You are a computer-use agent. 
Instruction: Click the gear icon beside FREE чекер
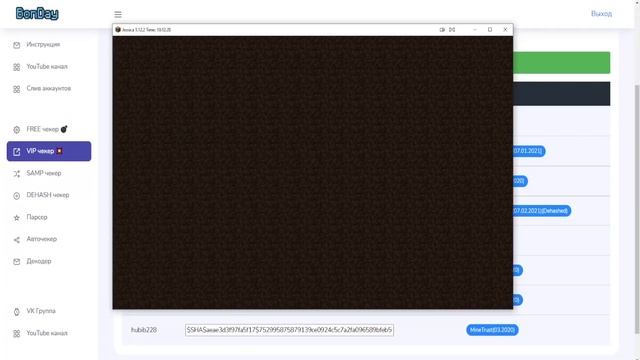[16, 130]
